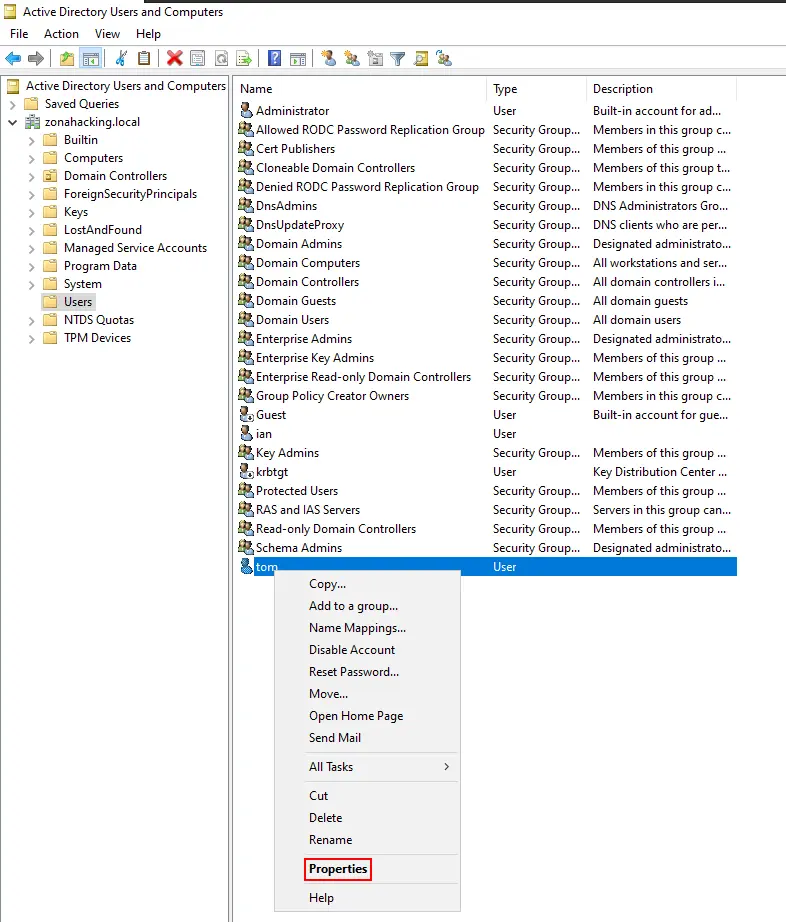786x922 pixels.
Task: Toggle Show/Hide console tree toolbar button
Action: 90,59
